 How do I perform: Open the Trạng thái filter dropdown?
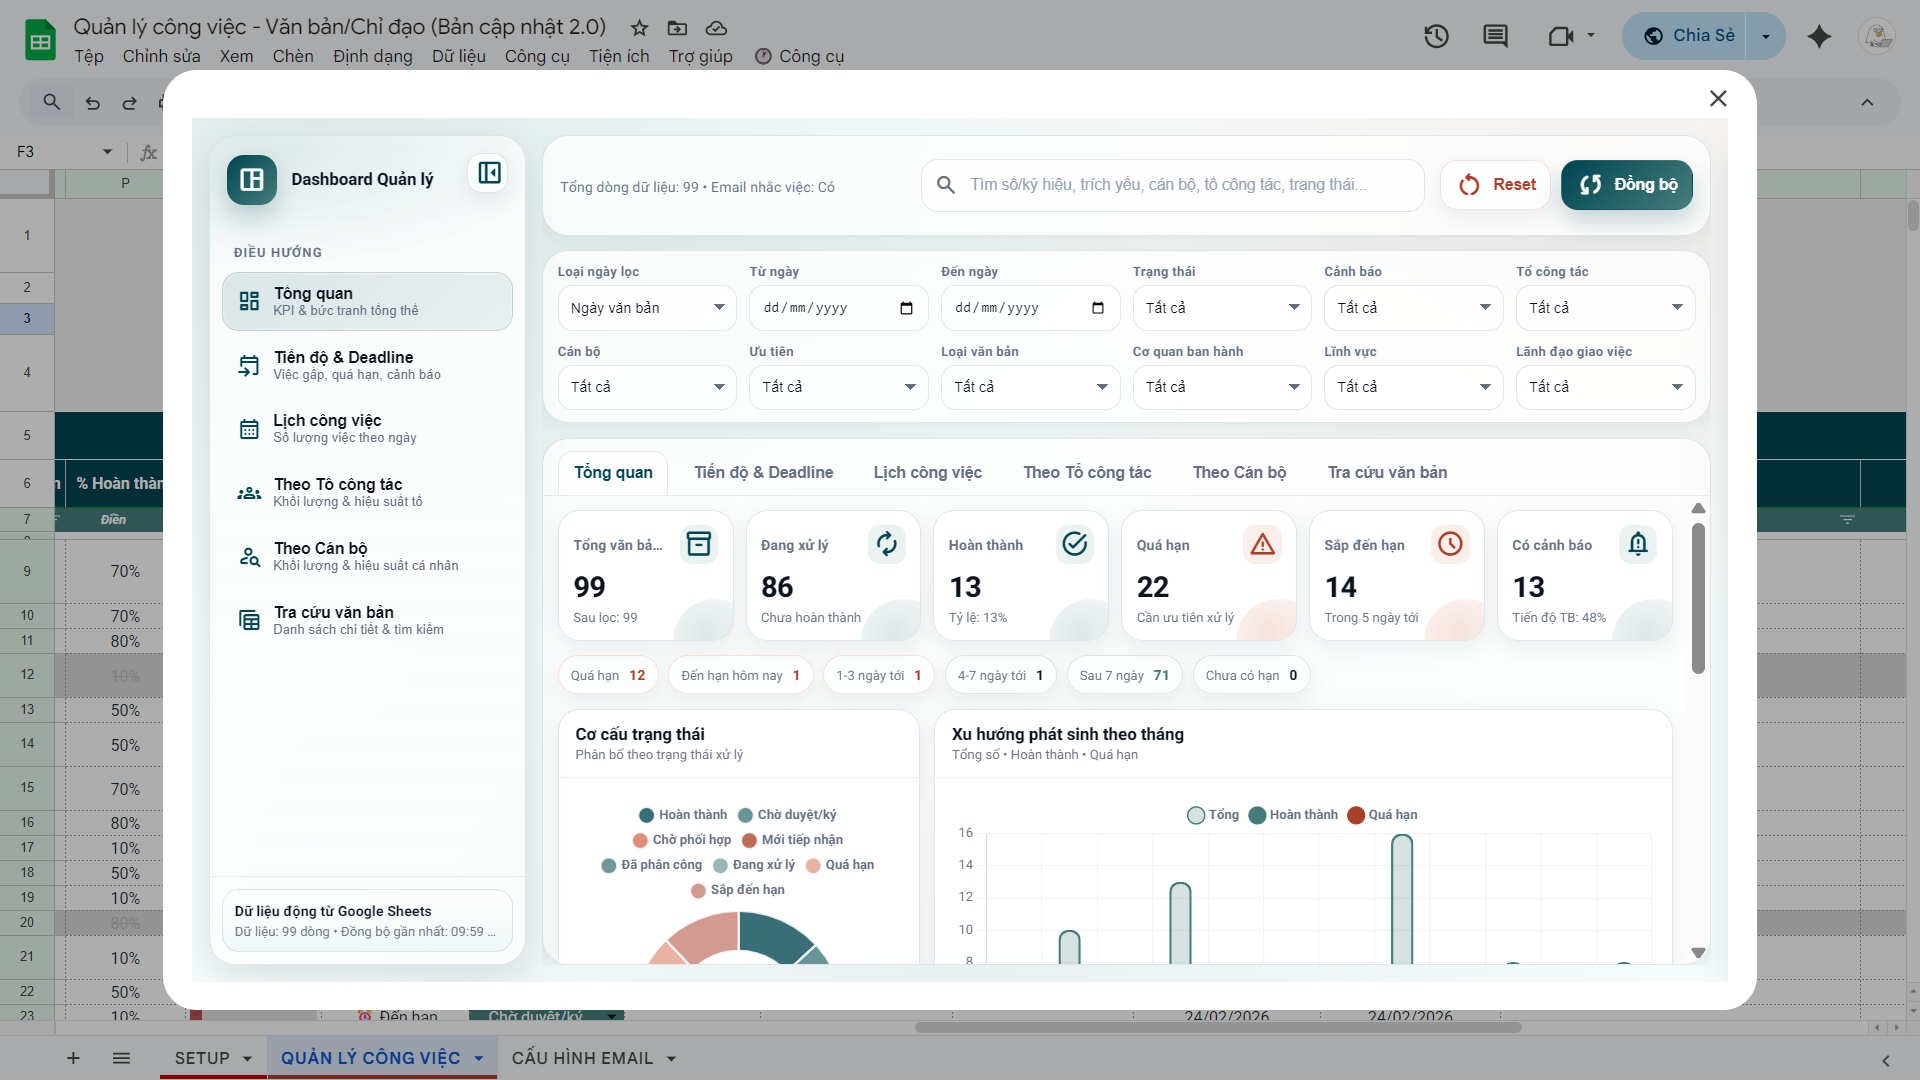1221,308
